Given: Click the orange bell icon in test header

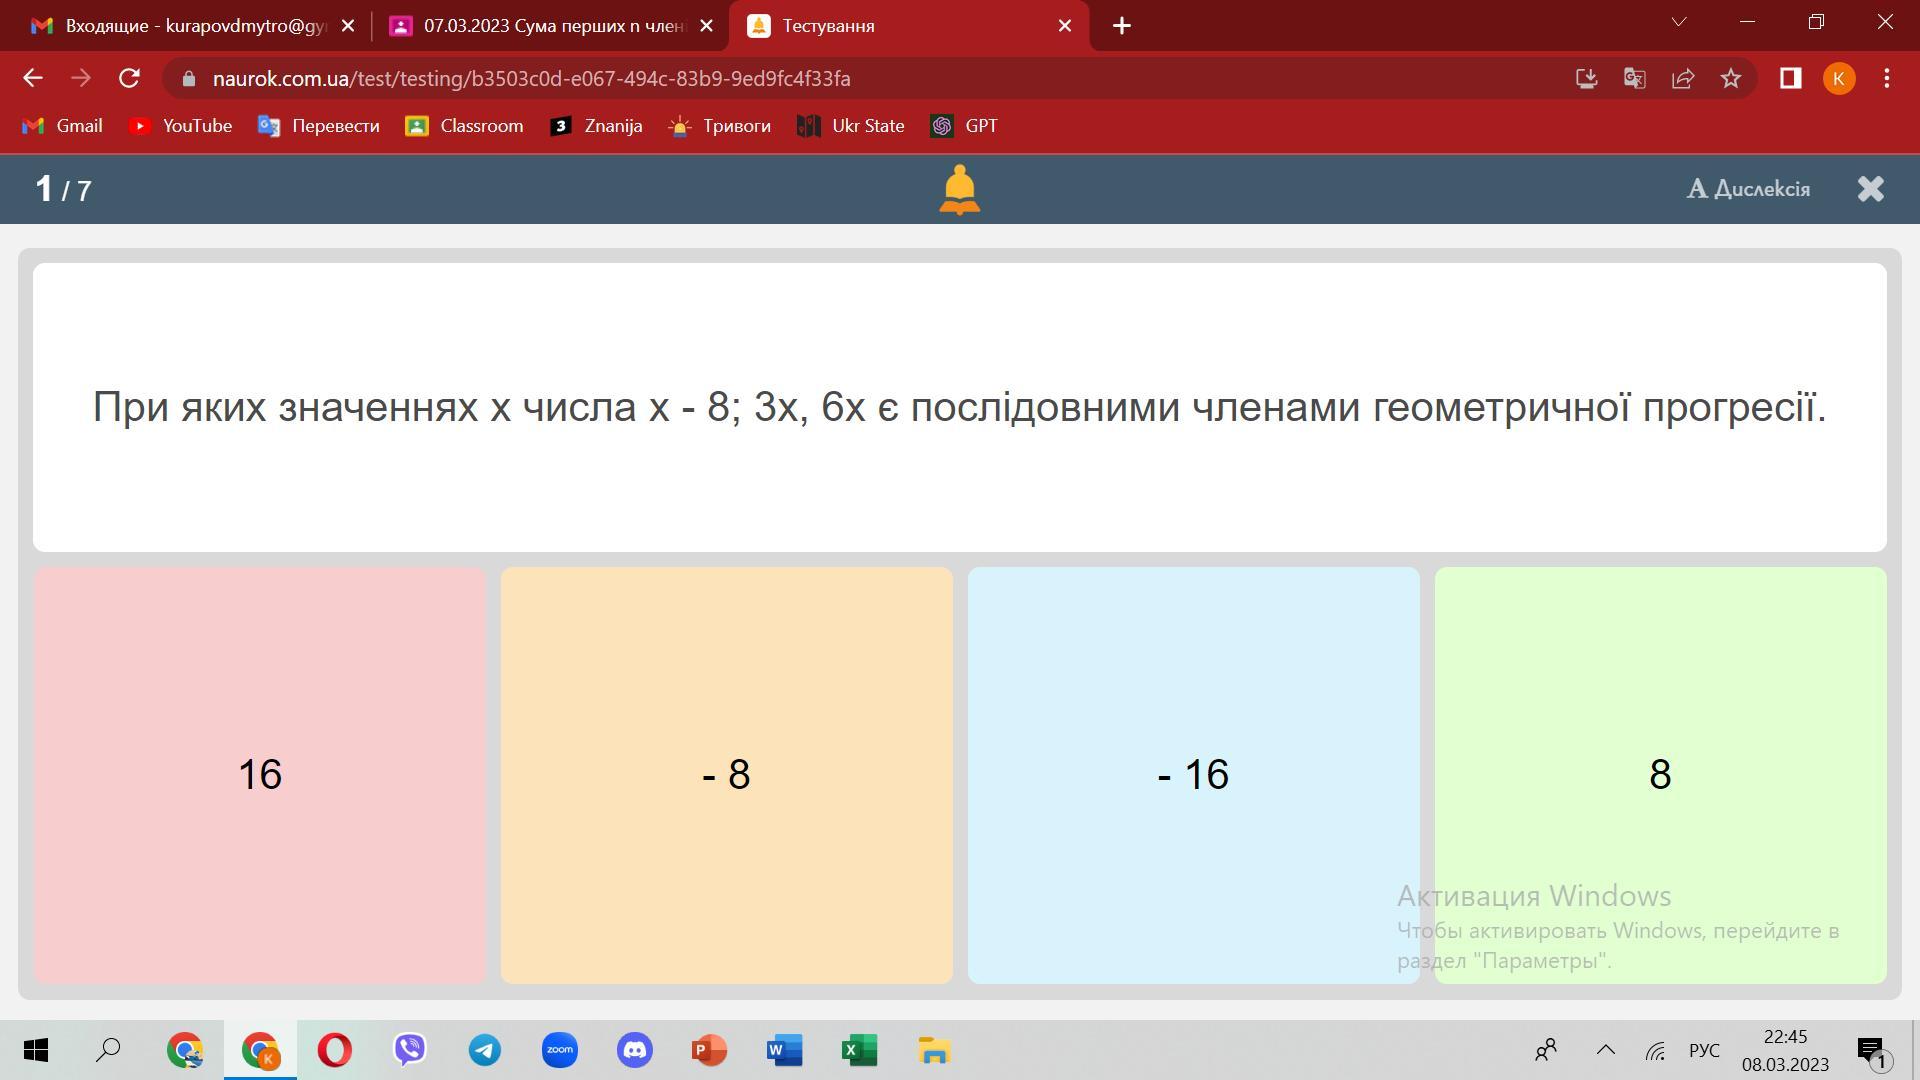Looking at the screenshot, I should coord(959,189).
